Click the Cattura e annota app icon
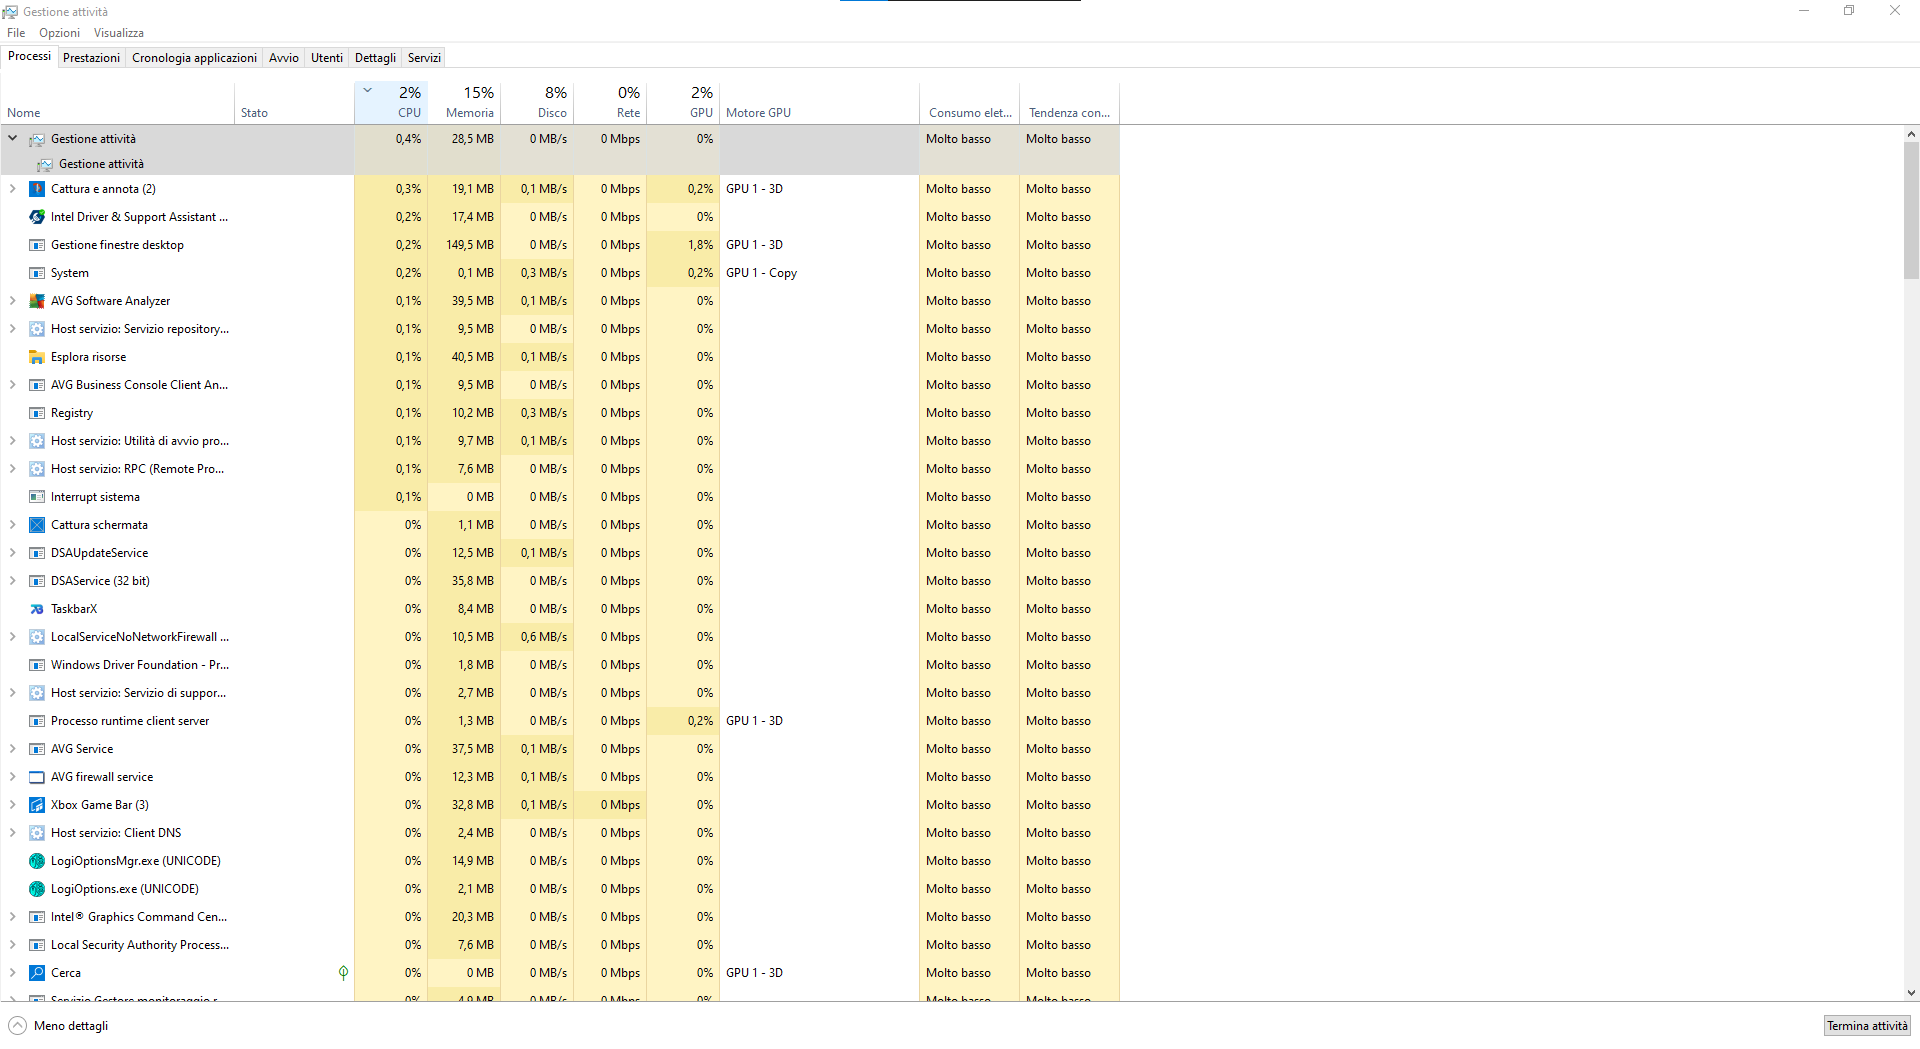This screenshot has width=1920, height=1049. coord(37,189)
